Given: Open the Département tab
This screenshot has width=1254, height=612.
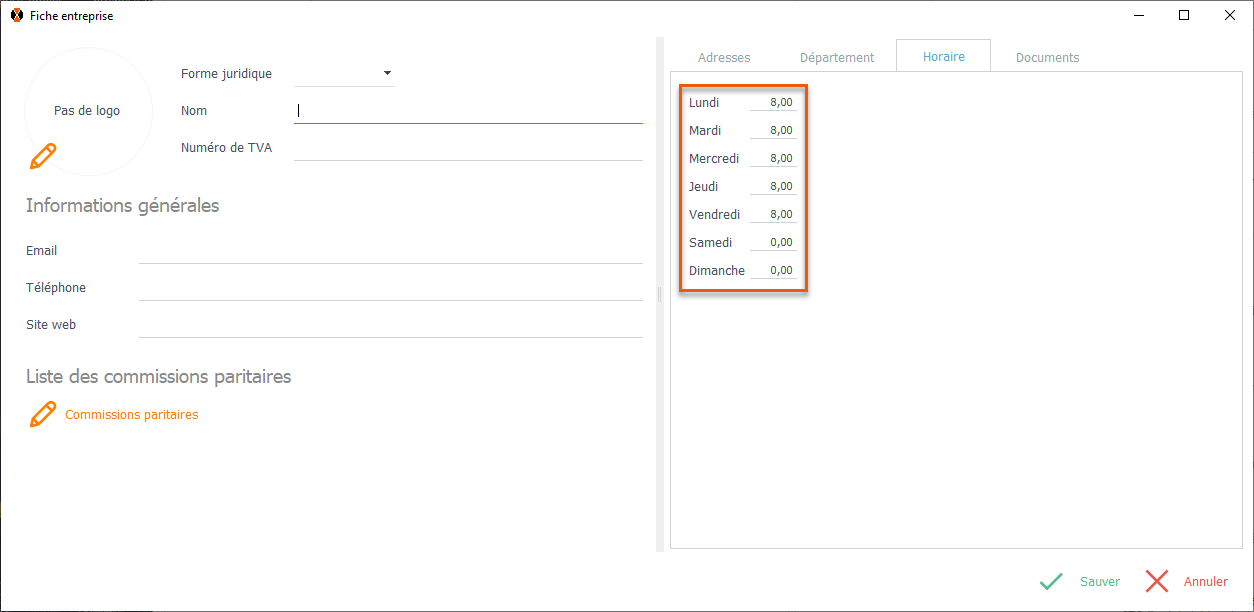Looking at the screenshot, I should (x=837, y=58).
